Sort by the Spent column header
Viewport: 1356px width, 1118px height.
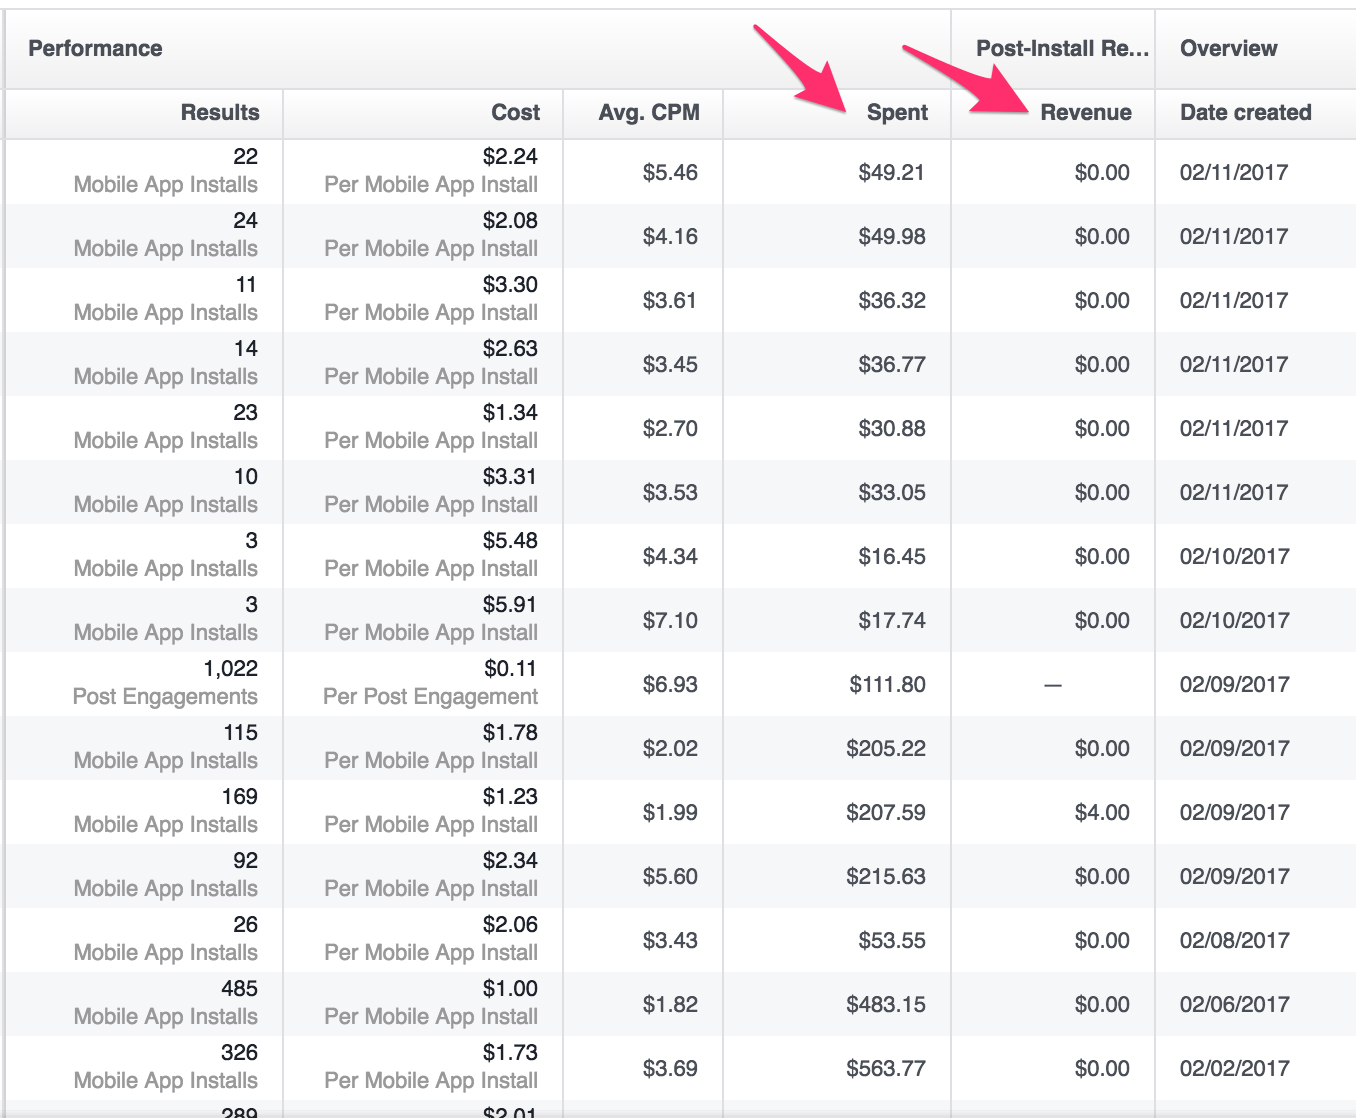coord(897,113)
